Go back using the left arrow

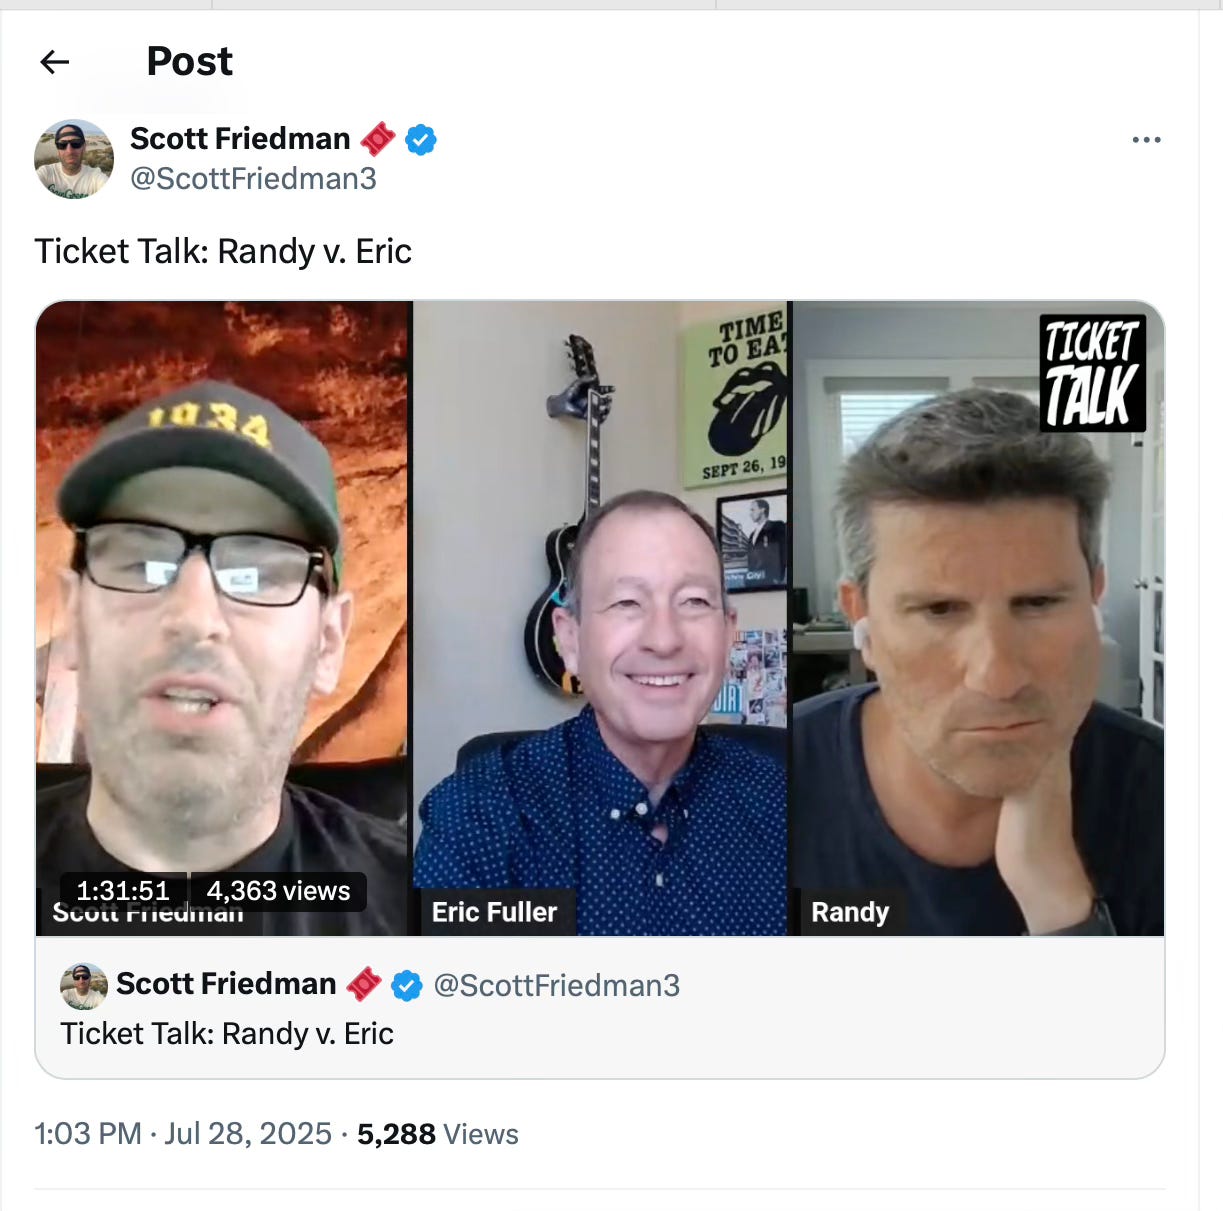pos(54,62)
